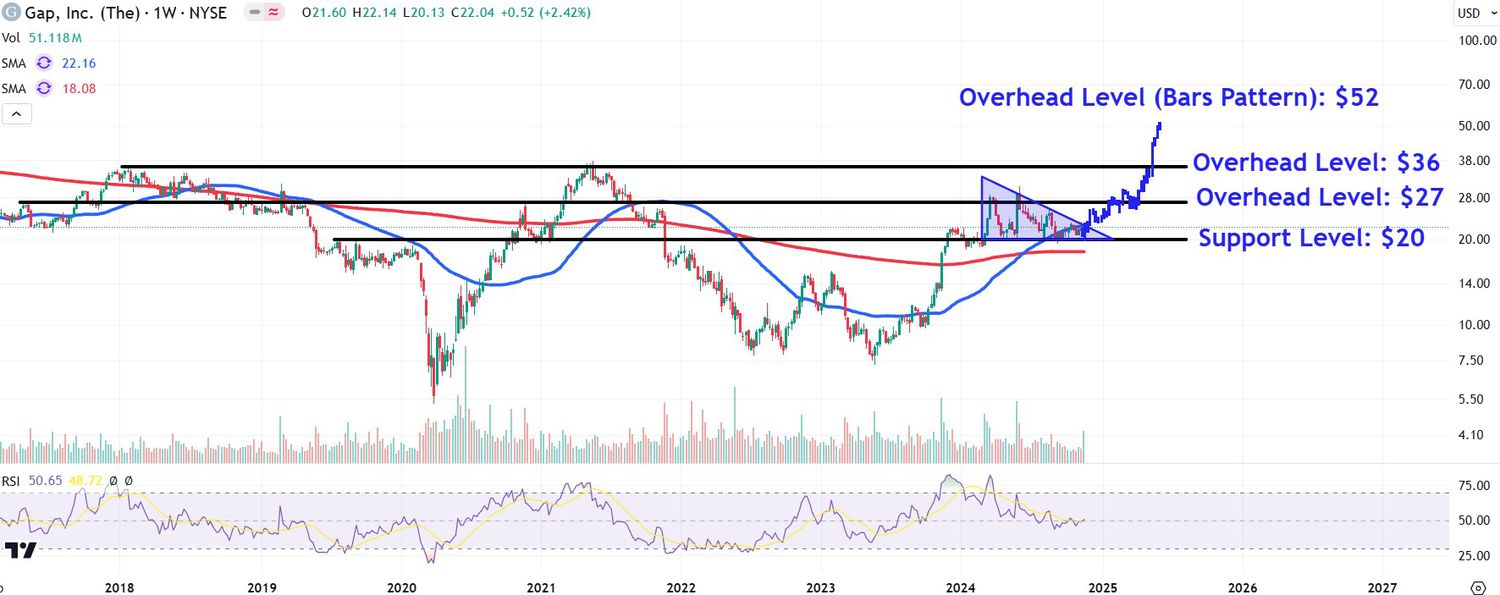
Task: Click the 2020 label on time axis
Action: coord(401,587)
